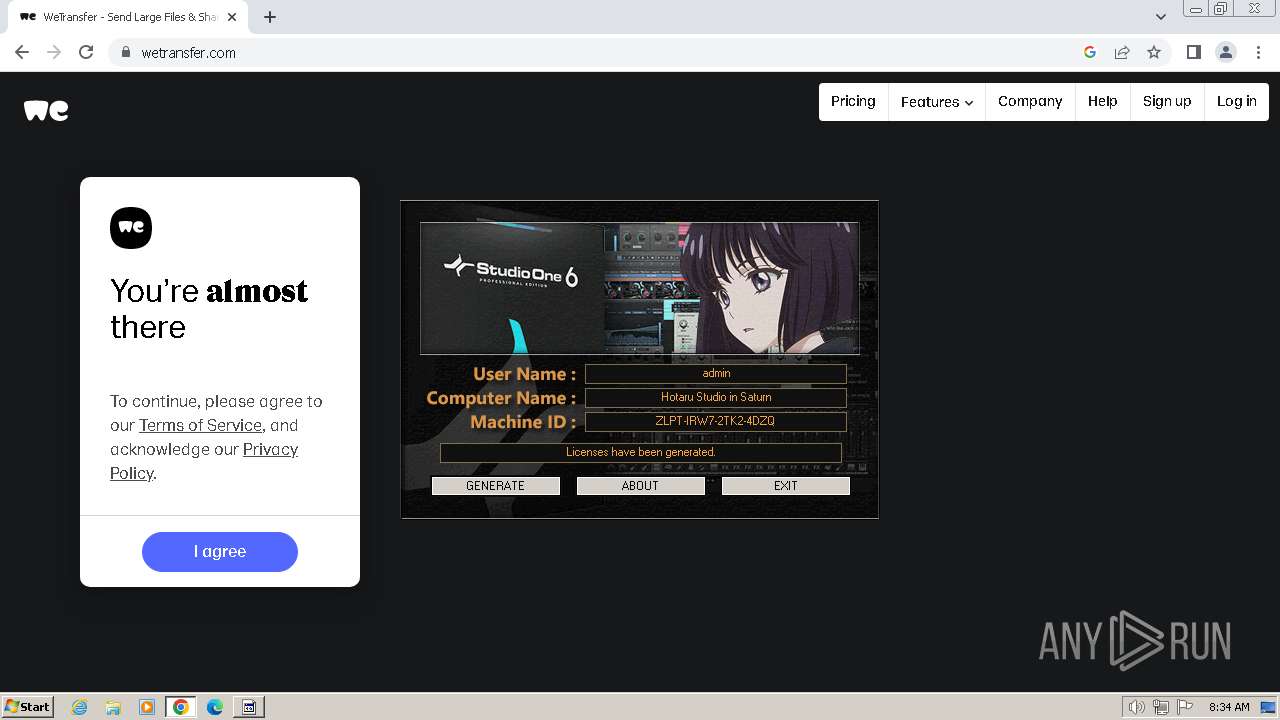Open the Company menu item
The height and width of the screenshot is (720, 1280).
[1030, 101]
